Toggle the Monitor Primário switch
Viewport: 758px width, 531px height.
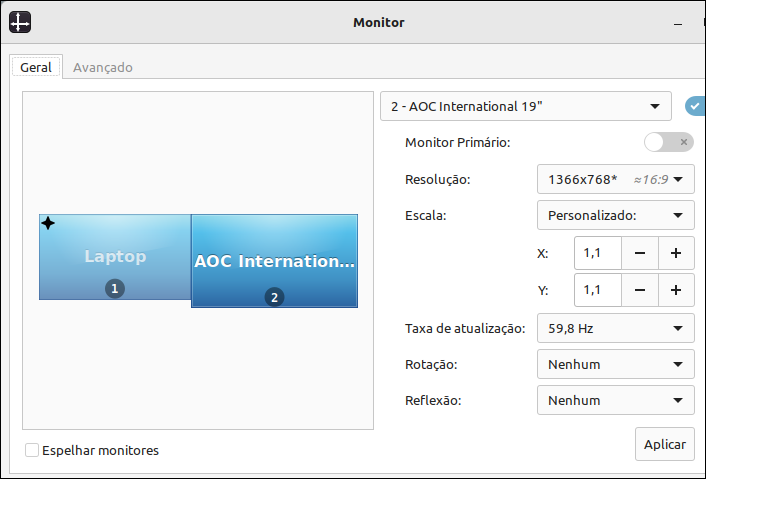point(669,142)
